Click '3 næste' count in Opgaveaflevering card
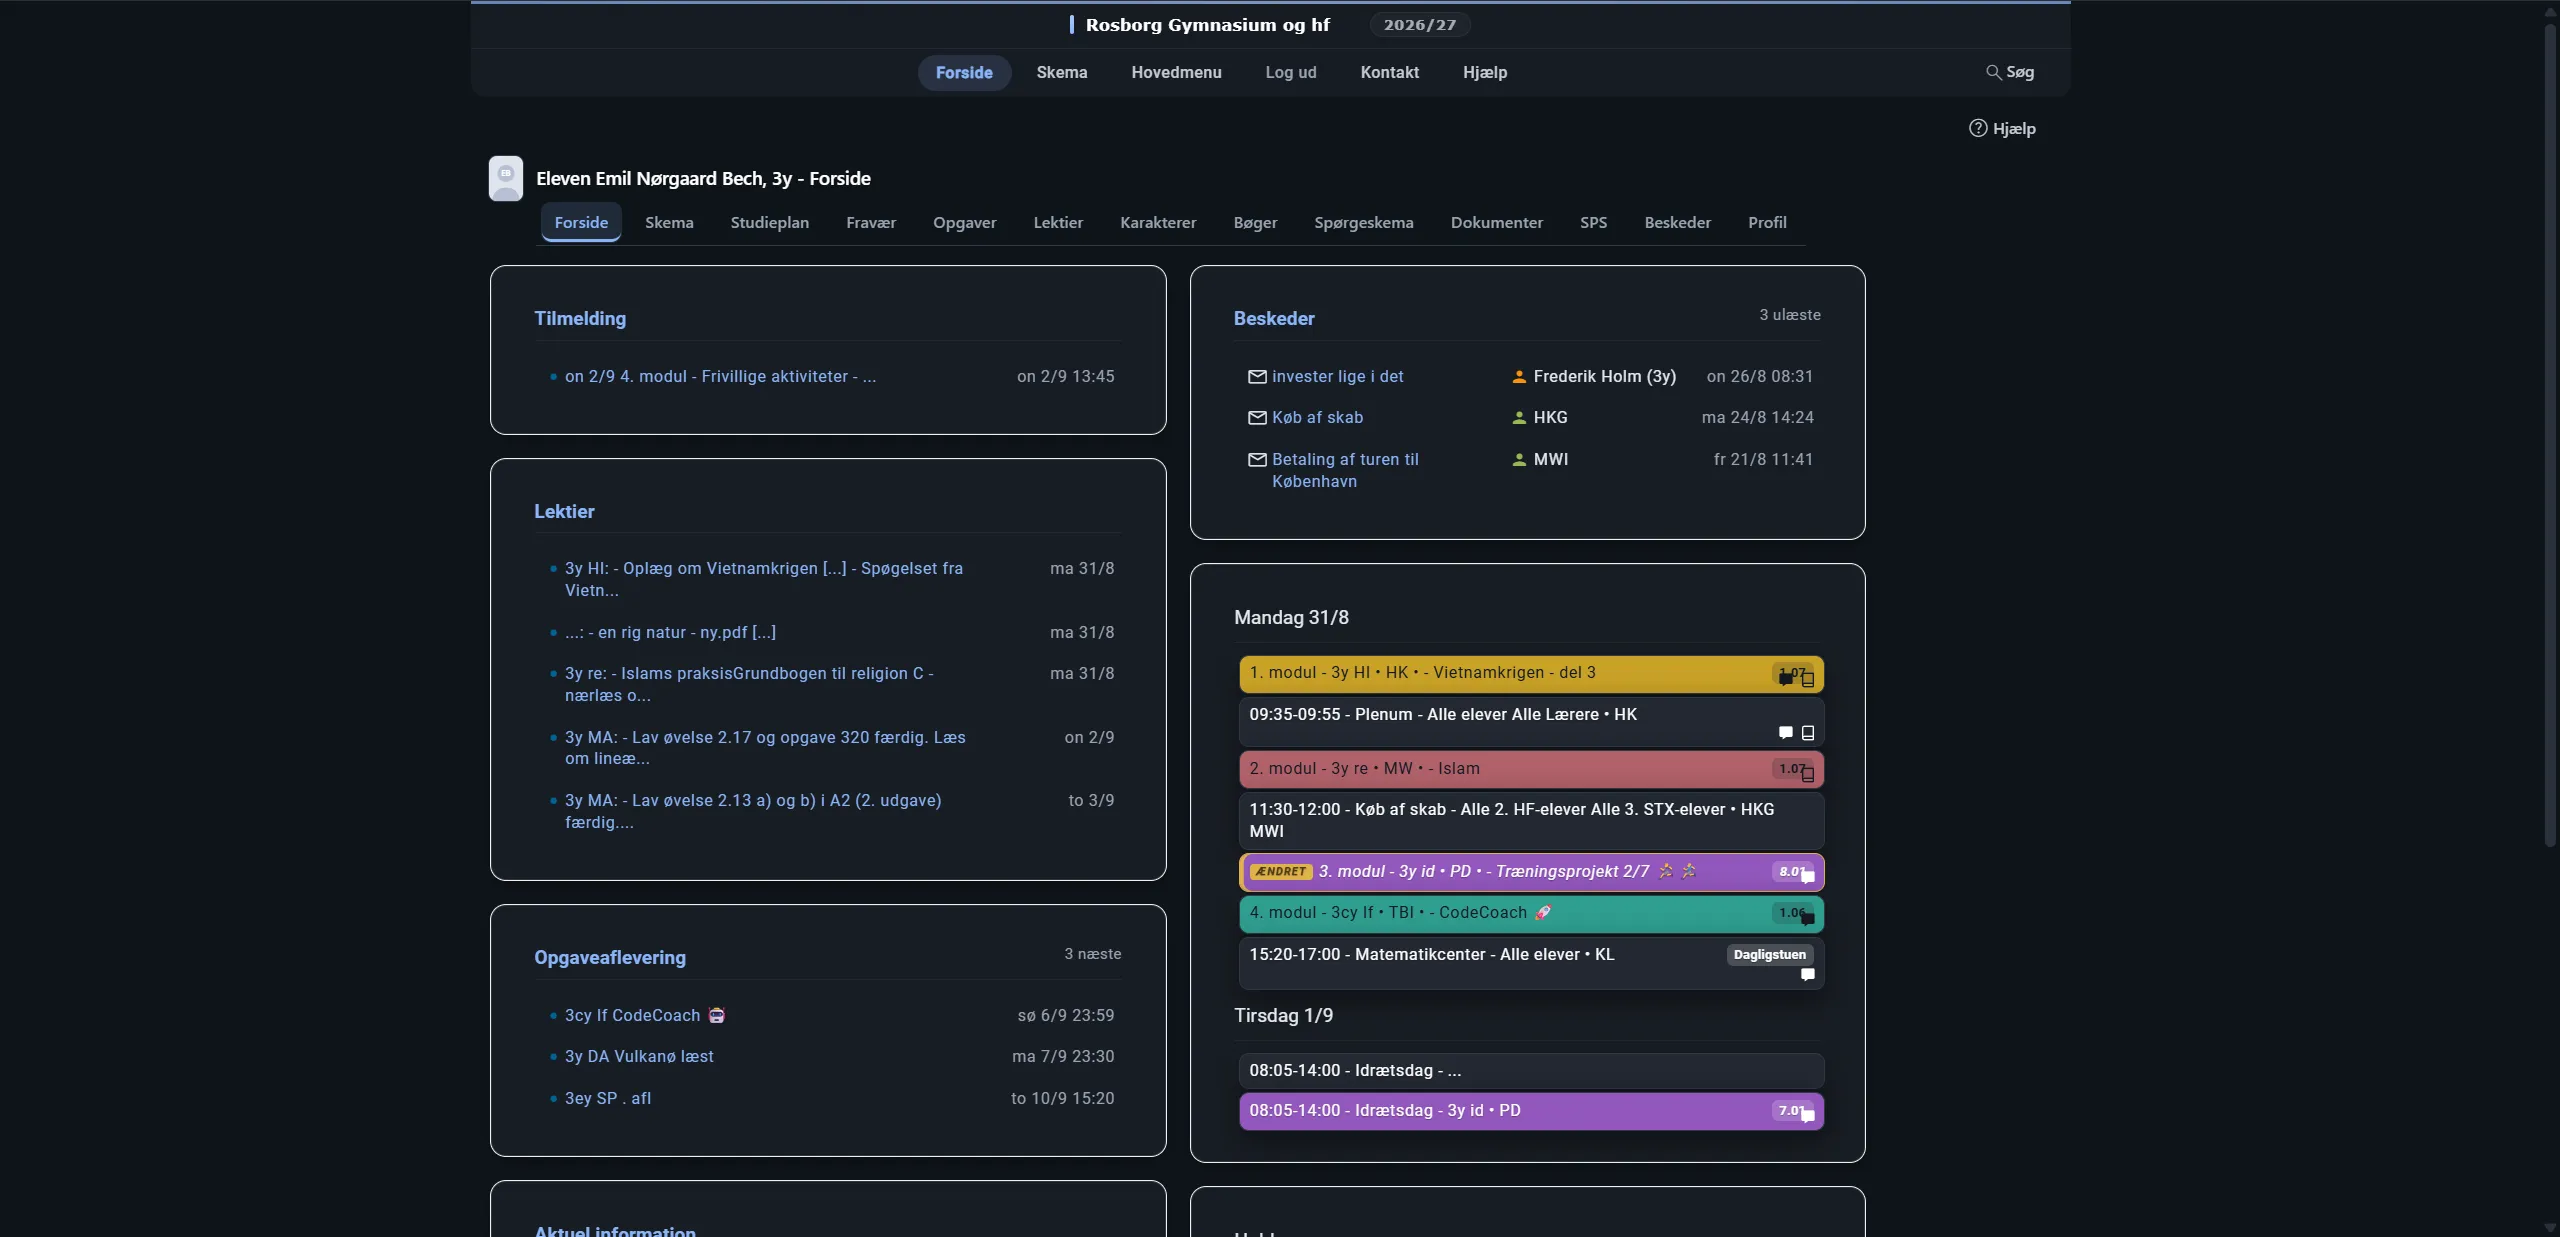 (x=1092, y=953)
